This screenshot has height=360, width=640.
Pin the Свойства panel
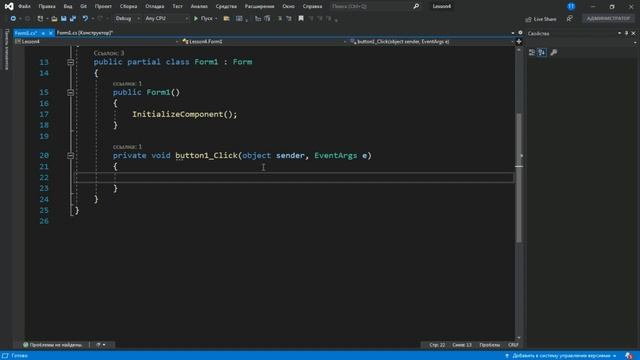(x=627, y=33)
